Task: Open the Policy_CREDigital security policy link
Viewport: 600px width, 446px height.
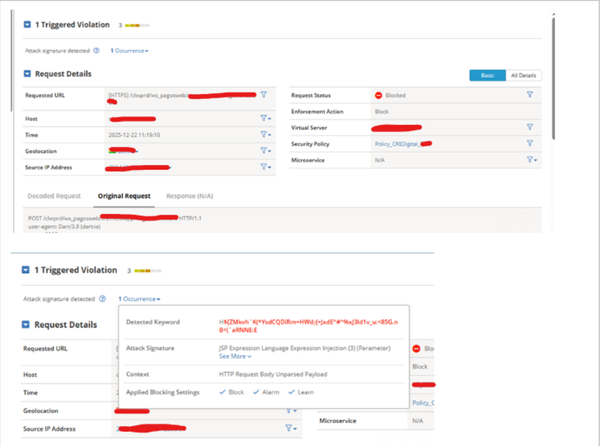Action: click(x=398, y=144)
